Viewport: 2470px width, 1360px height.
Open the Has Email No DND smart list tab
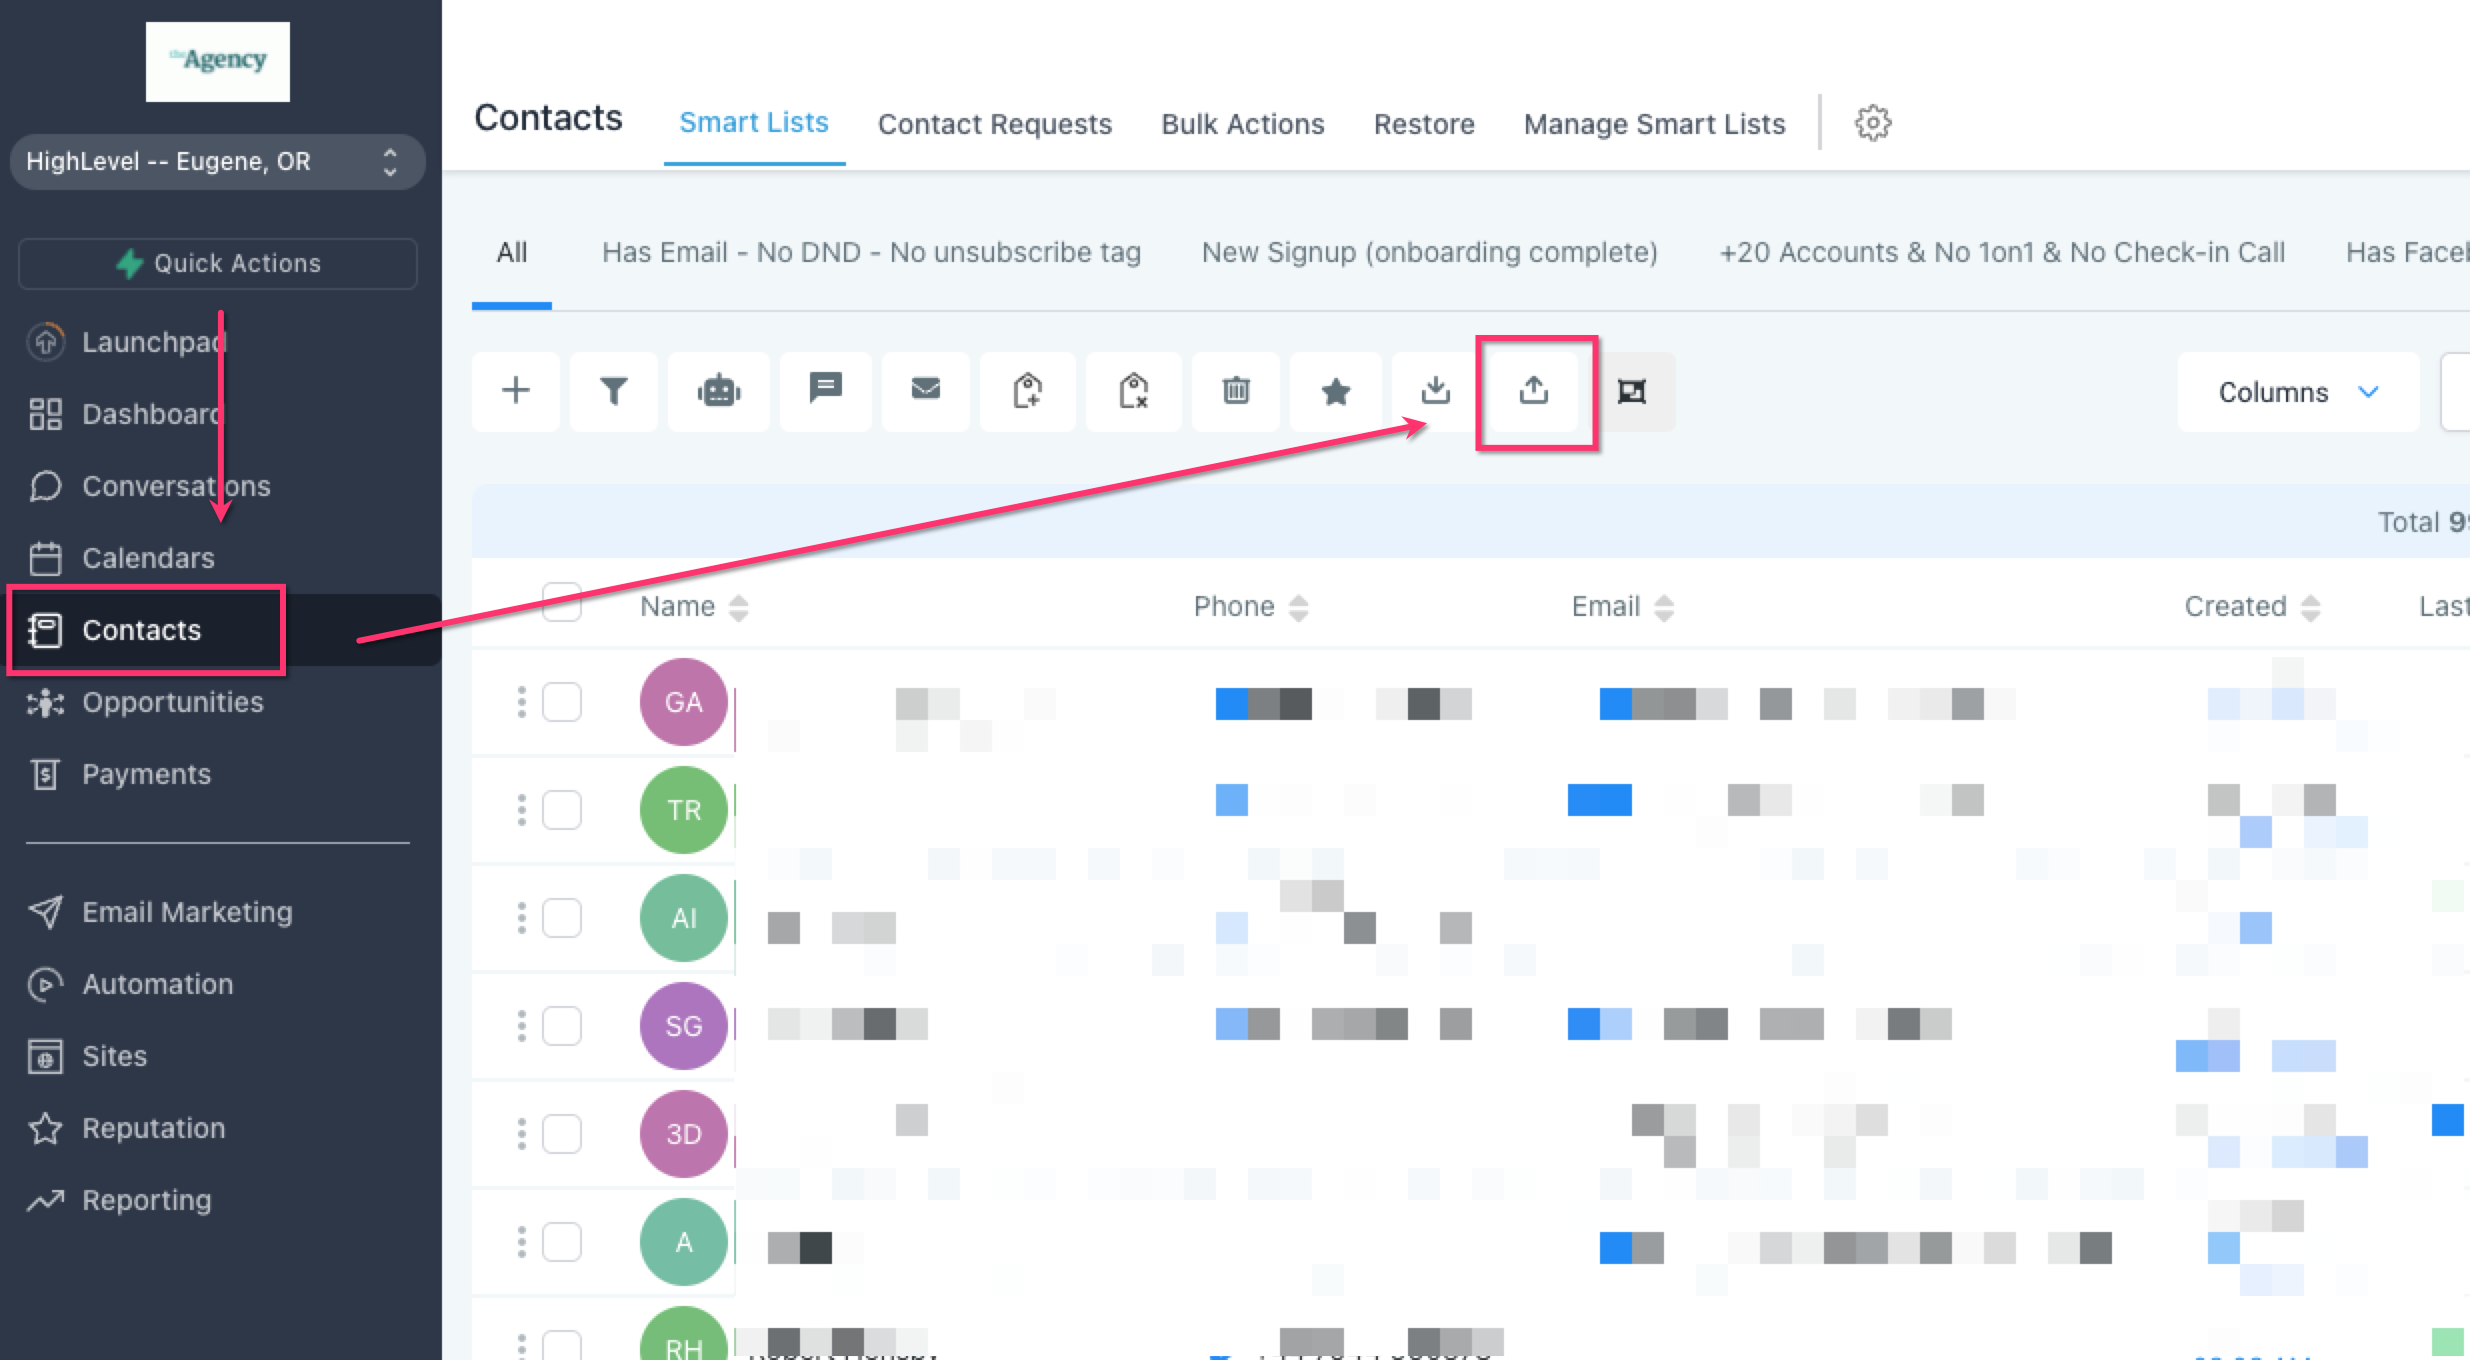click(871, 253)
